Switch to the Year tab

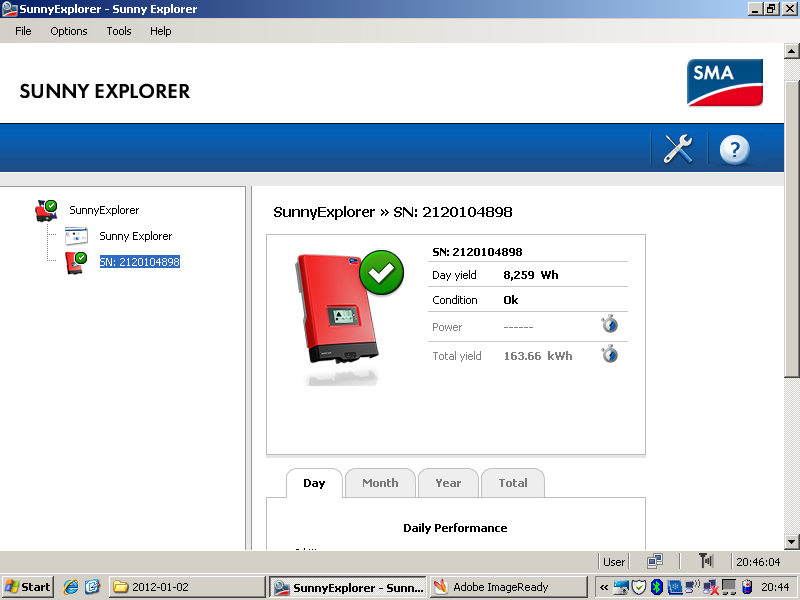click(x=448, y=483)
